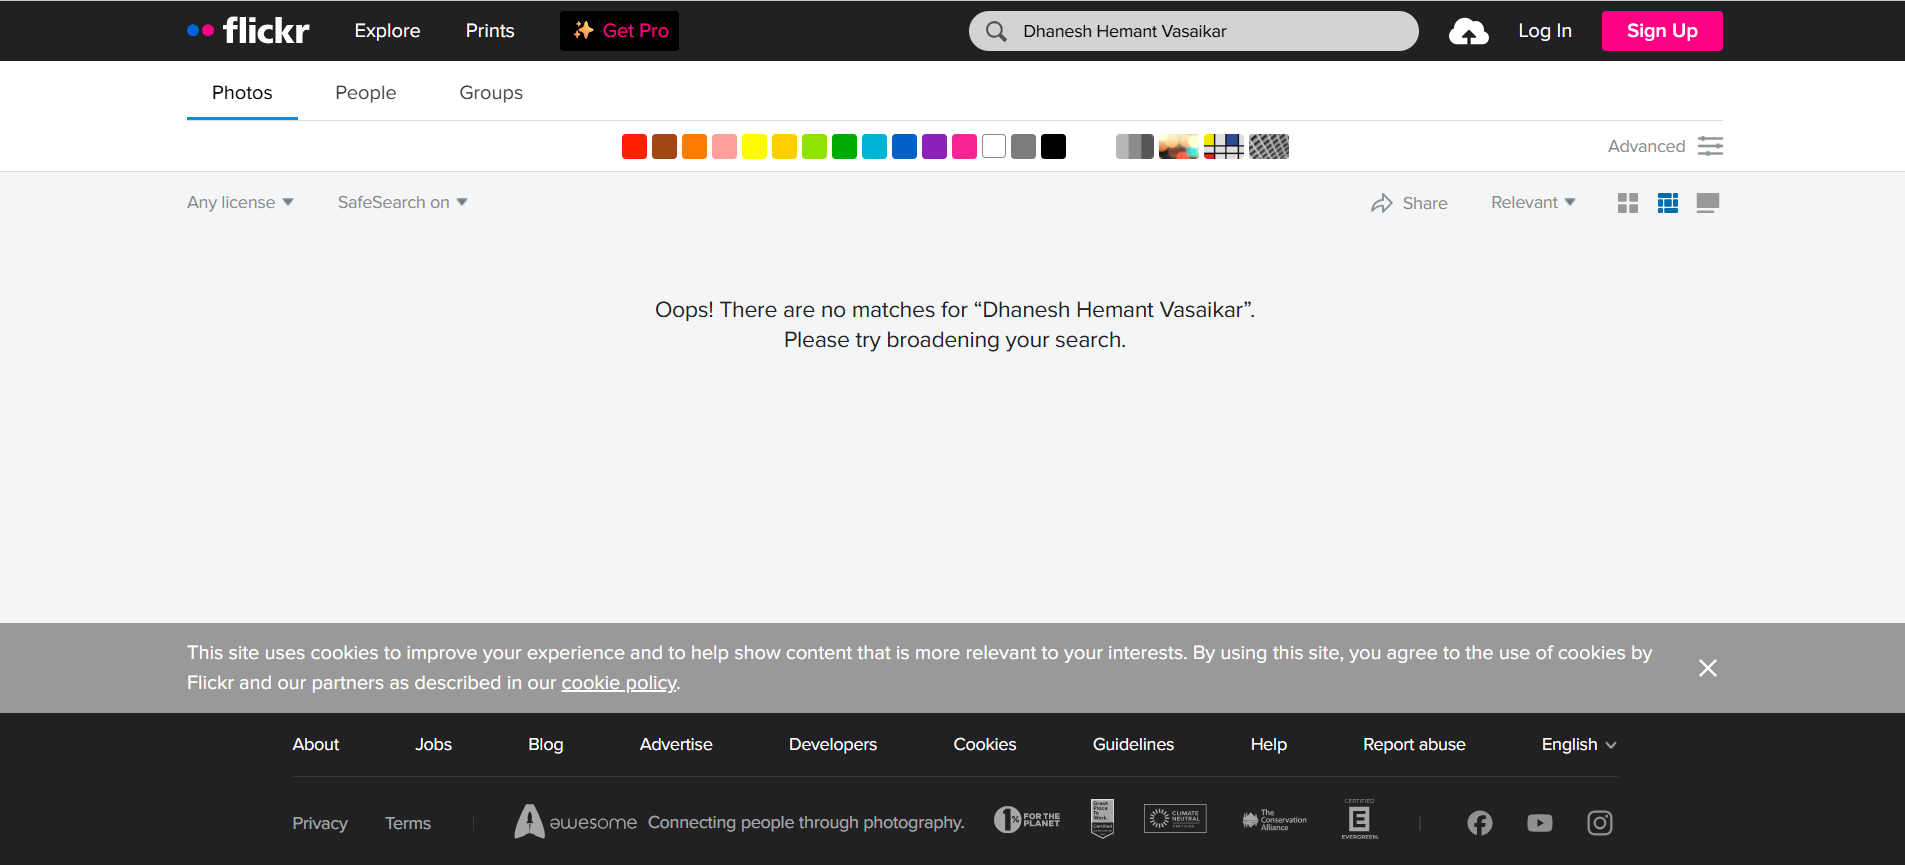
Task: Open the Prints menu
Action: click(490, 31)
